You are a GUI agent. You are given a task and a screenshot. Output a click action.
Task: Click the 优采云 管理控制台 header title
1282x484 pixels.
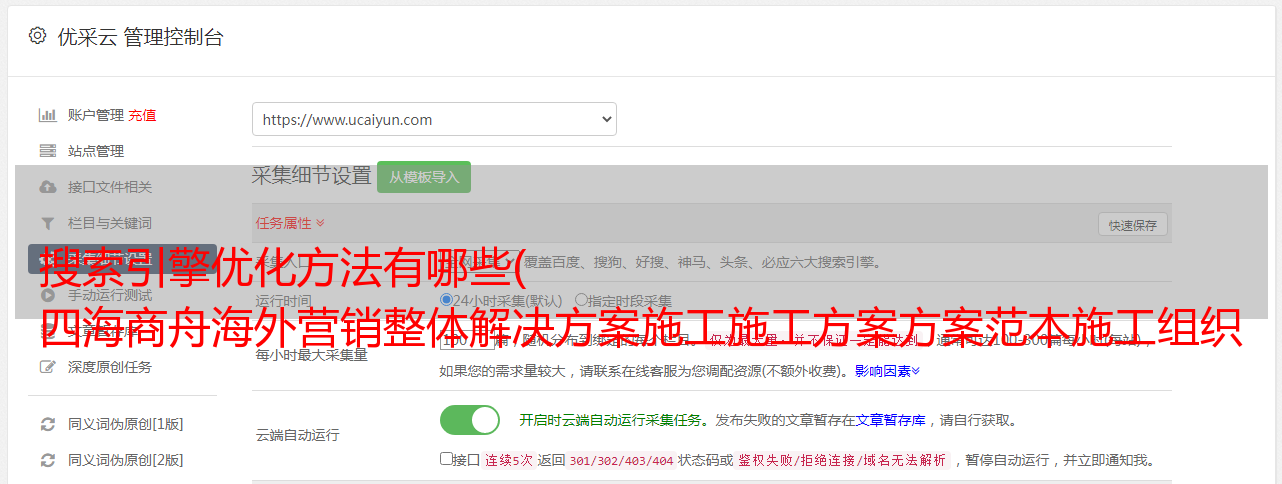(140, 37)
